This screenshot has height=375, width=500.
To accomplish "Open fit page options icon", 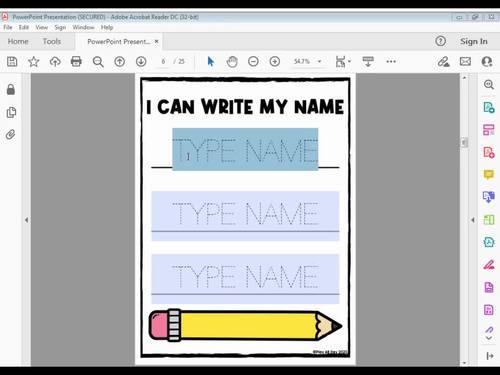I will click(340, 62).
